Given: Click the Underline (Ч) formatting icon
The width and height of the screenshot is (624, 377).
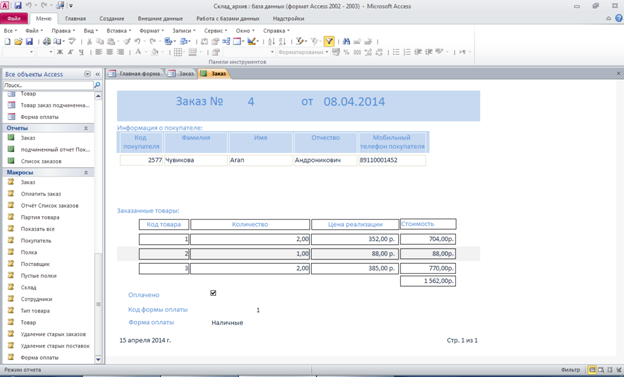Looking at the screenshot, I should tap(81, 52).
